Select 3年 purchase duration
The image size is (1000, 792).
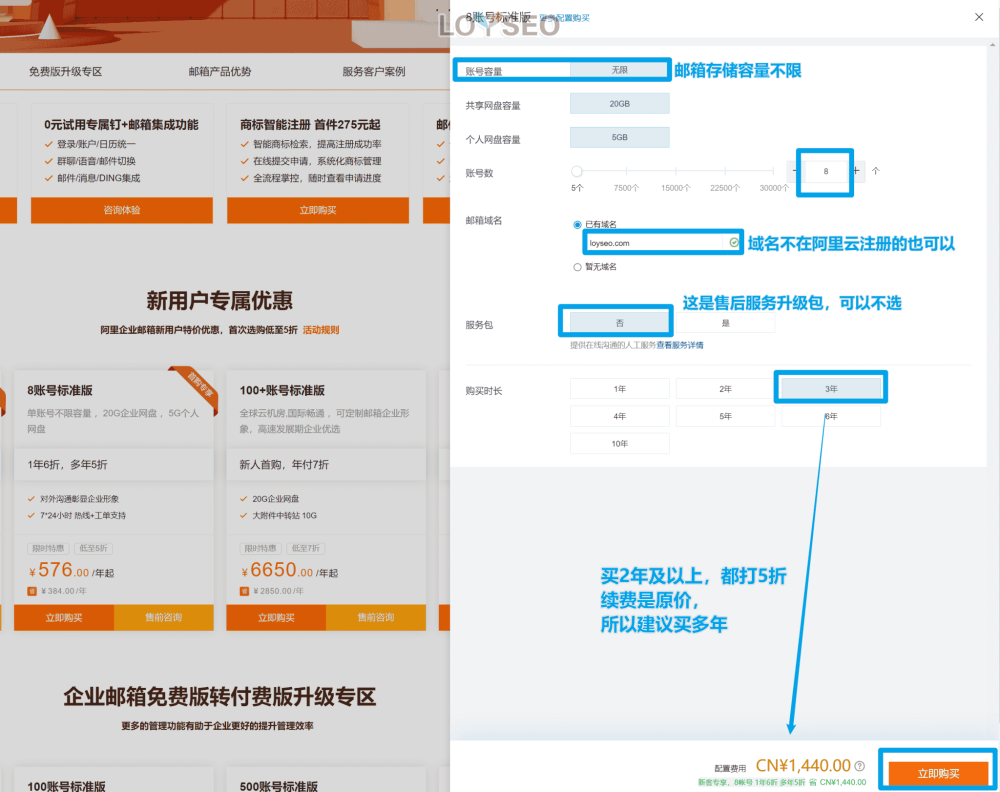pyautogui.click(x=831, y=388)
